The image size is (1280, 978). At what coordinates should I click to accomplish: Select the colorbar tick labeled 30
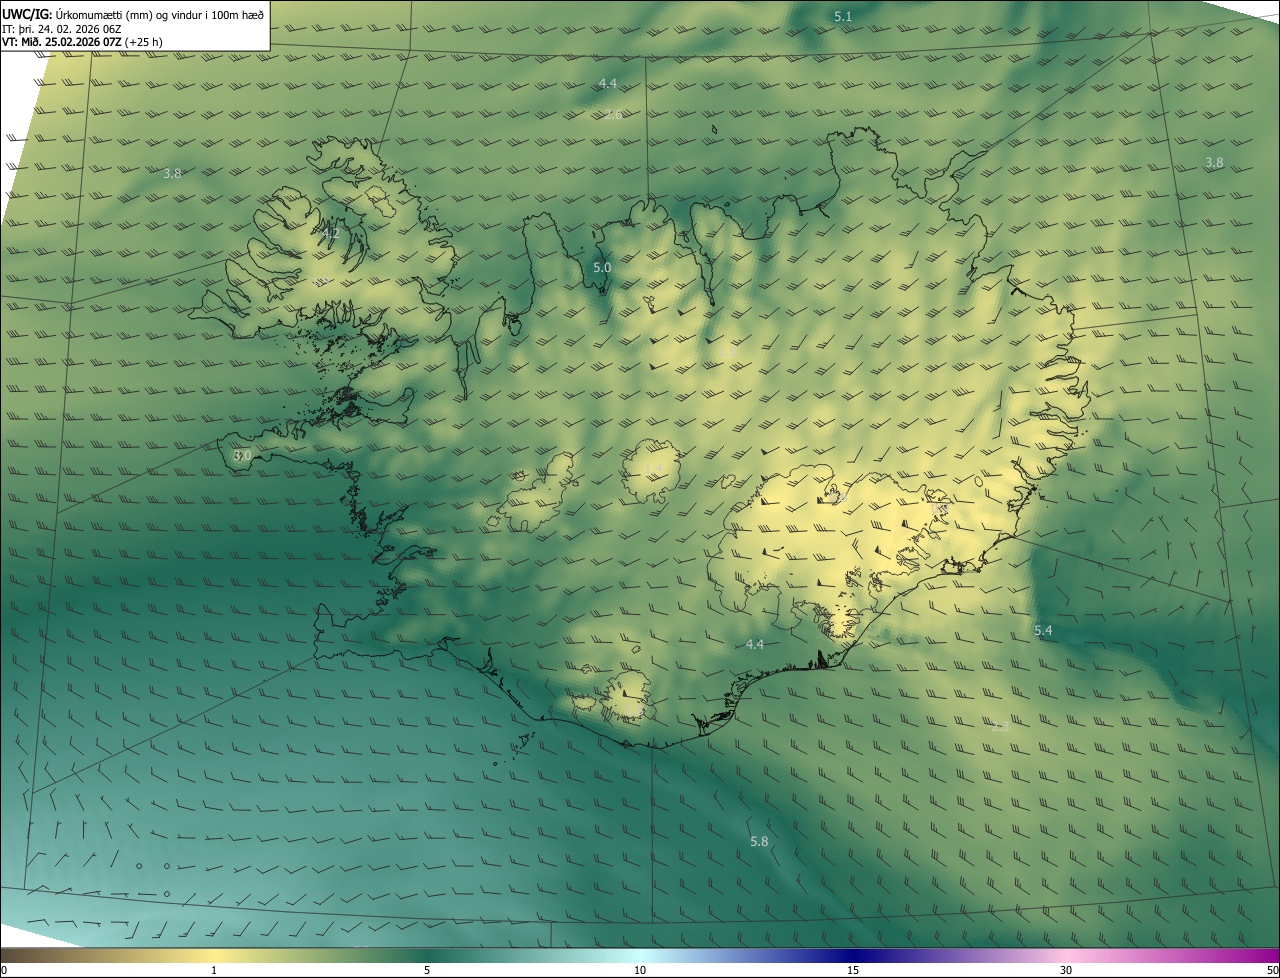(1066, 970)
